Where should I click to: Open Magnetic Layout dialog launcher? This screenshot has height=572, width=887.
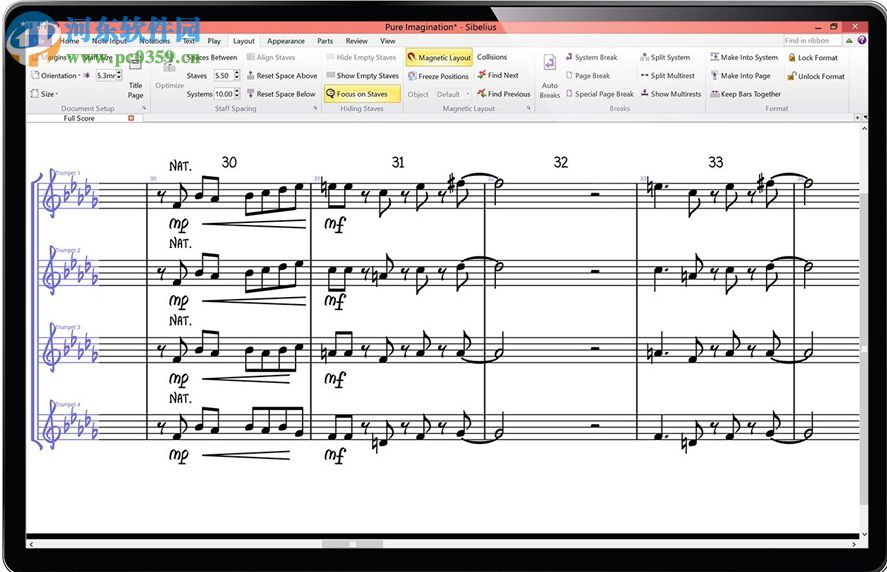(529, 108)
